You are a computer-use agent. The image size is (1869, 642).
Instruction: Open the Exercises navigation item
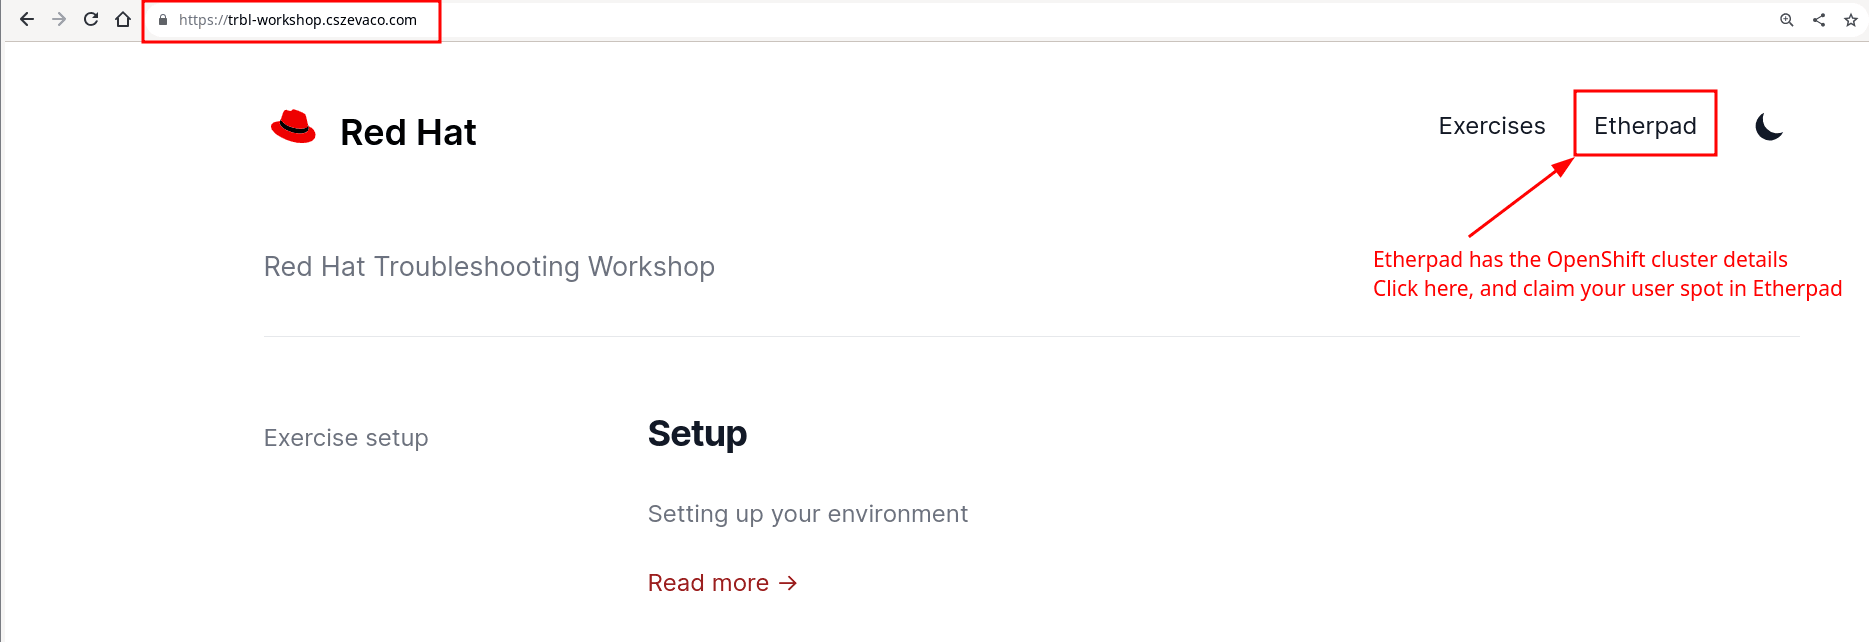coord(1491,126)
